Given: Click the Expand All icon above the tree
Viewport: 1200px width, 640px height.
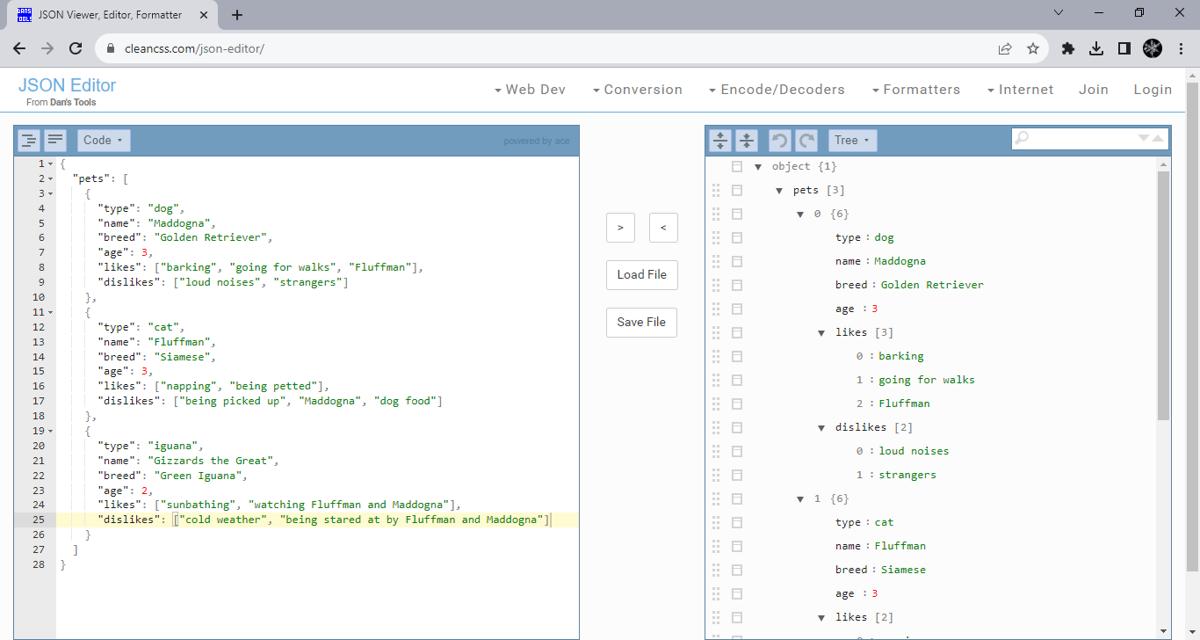Looking at the screenshot, I should pyautogui.click(x=720, y=140).
